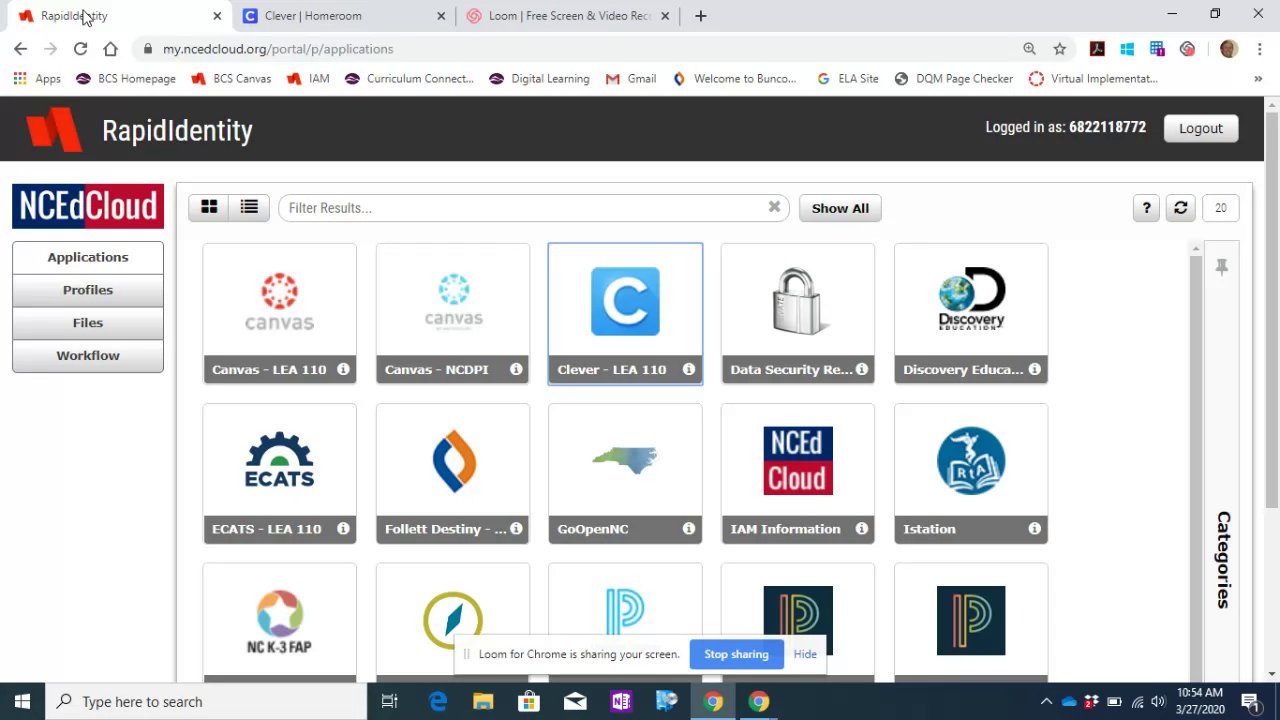The width and height of the screenshot is (1280, 720).
Task: Open the GoOpenNC tile
Action: coord(625,473)
